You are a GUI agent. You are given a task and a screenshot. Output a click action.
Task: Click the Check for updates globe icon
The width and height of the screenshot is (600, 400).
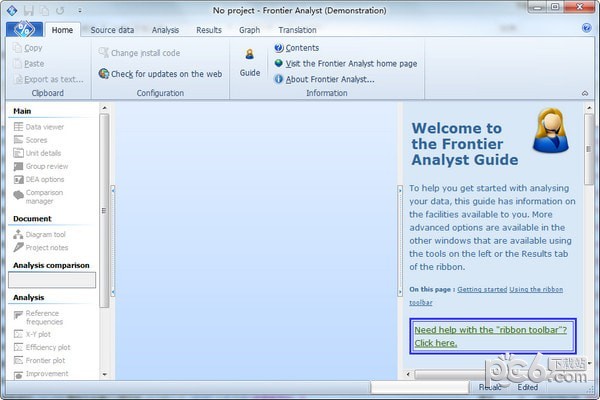tap(104, 73)
